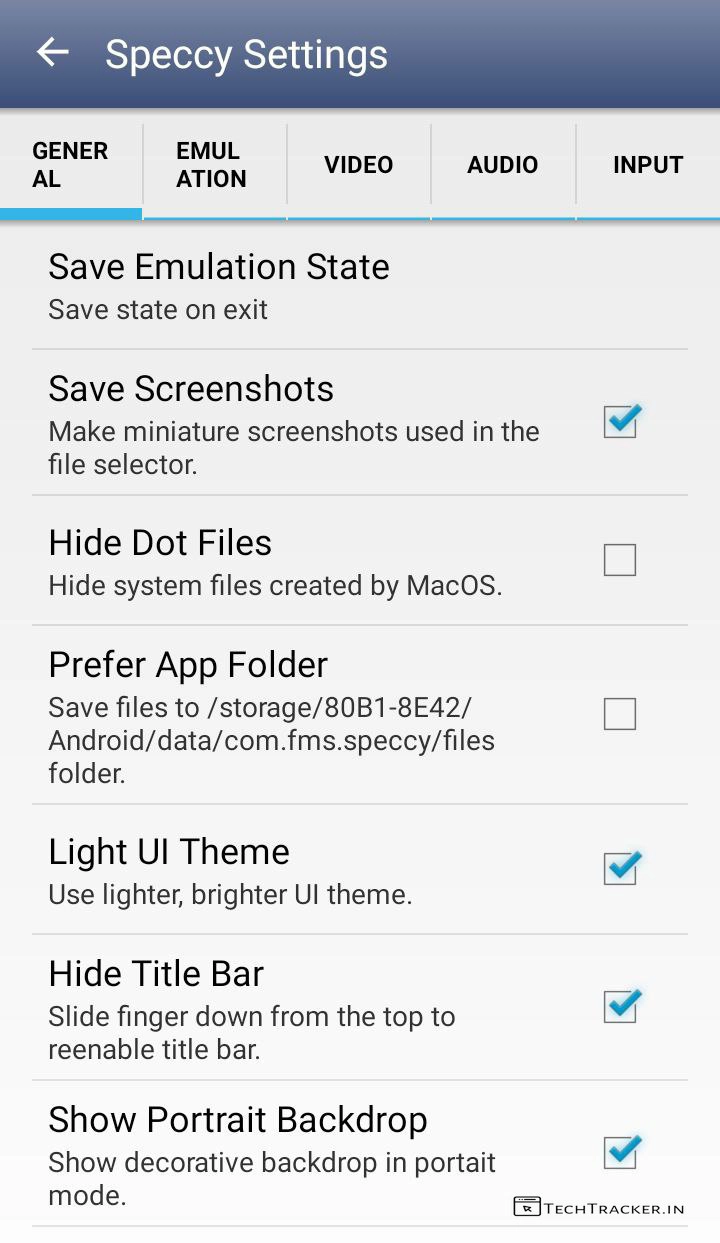Tap the Light UI Theme setting label

[169, 852]
